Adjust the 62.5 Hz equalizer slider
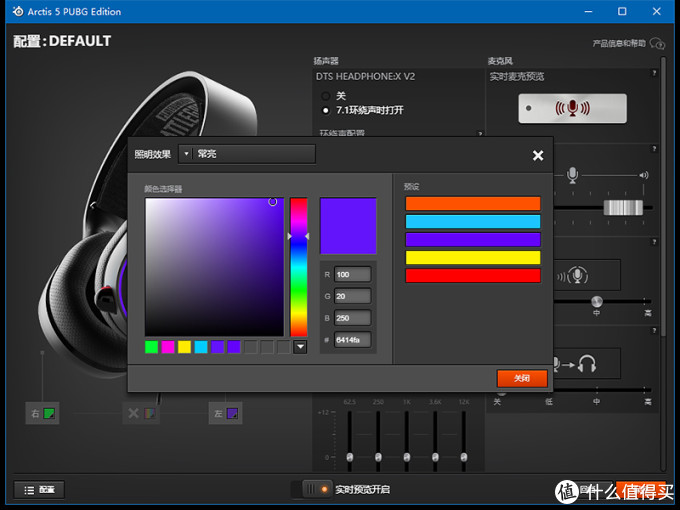The width and height of the screenshot is (680, 510). point(350,457)
